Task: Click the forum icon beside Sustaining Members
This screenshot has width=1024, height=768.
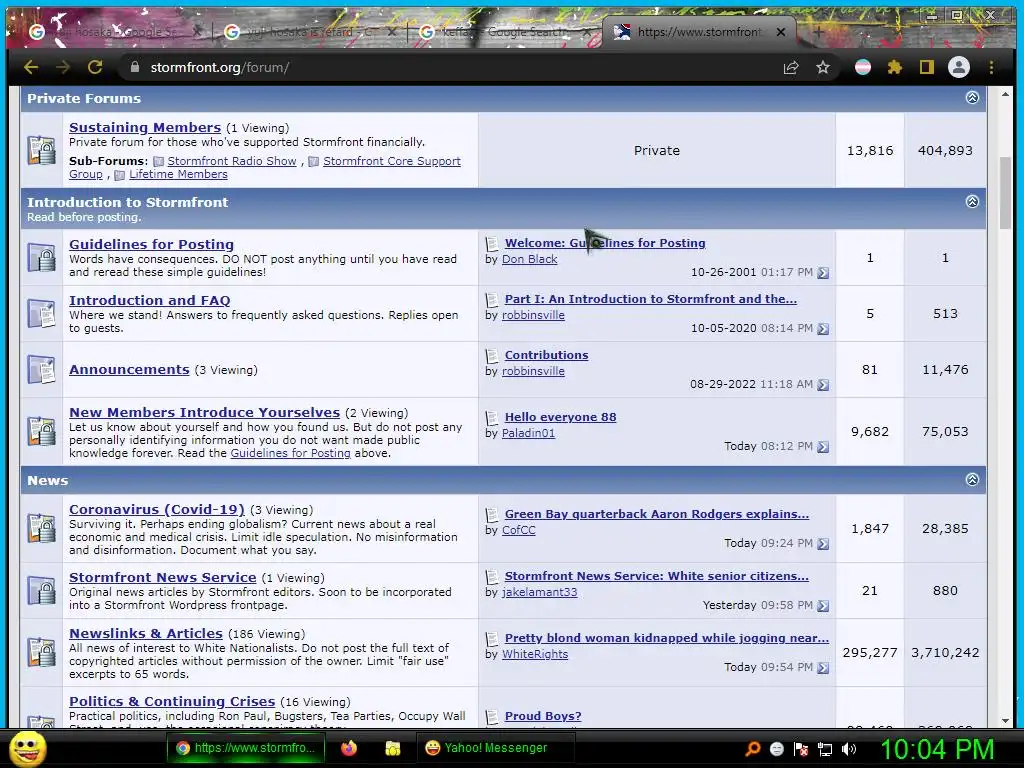Action: point(42,150)
